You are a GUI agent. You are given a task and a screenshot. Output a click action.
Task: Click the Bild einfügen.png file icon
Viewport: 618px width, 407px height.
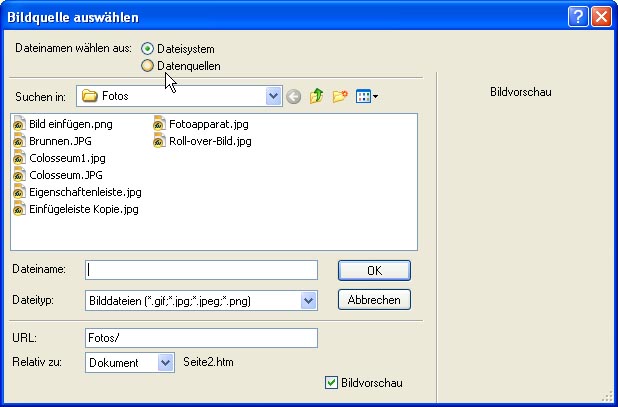[x=19, y=124]
